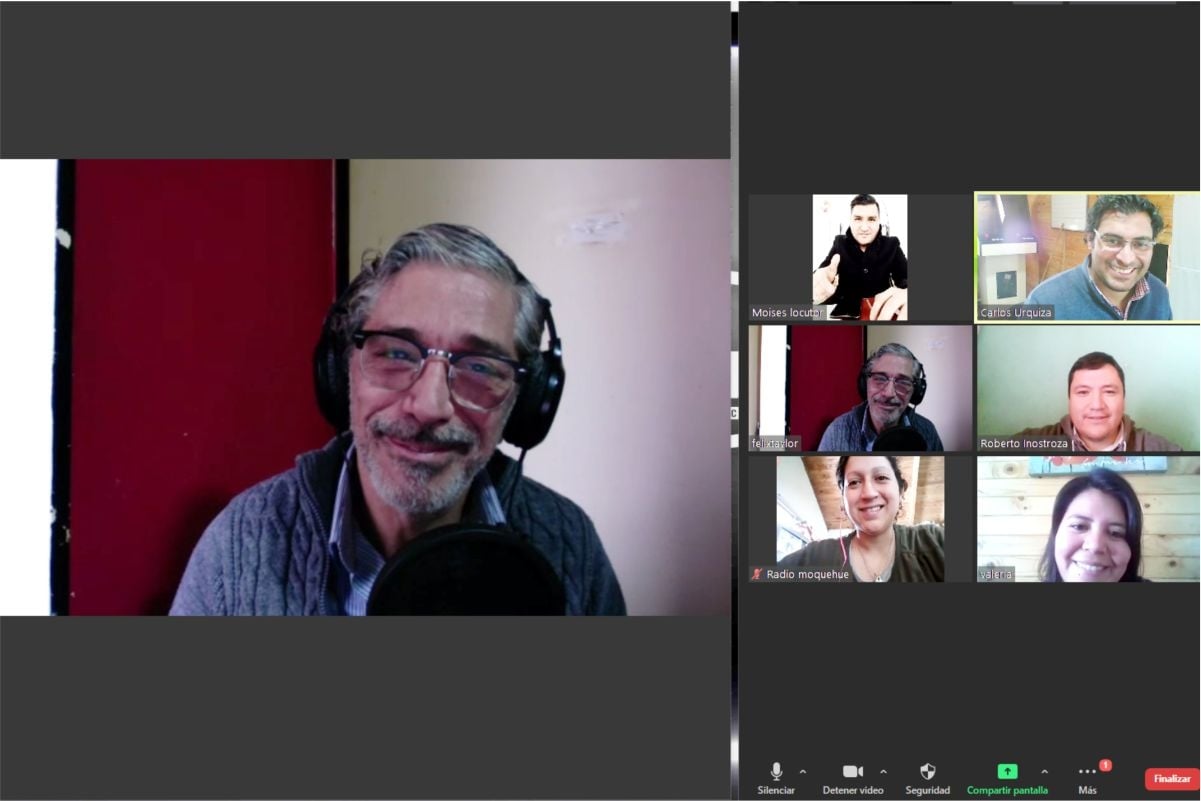Select Carlos Urquiza video tile
The image size is (1201, 801).
[1088, 257]
